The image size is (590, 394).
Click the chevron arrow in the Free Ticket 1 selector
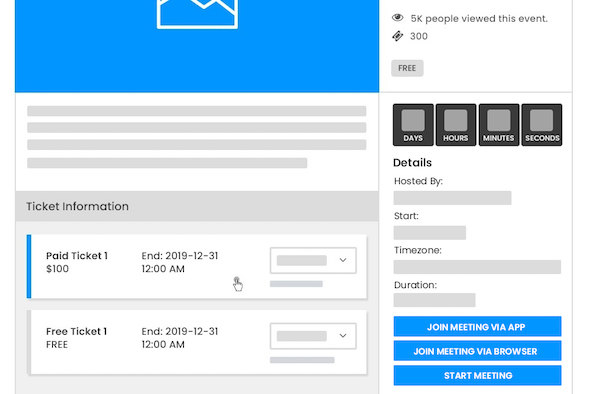click(x=343, y=336)
